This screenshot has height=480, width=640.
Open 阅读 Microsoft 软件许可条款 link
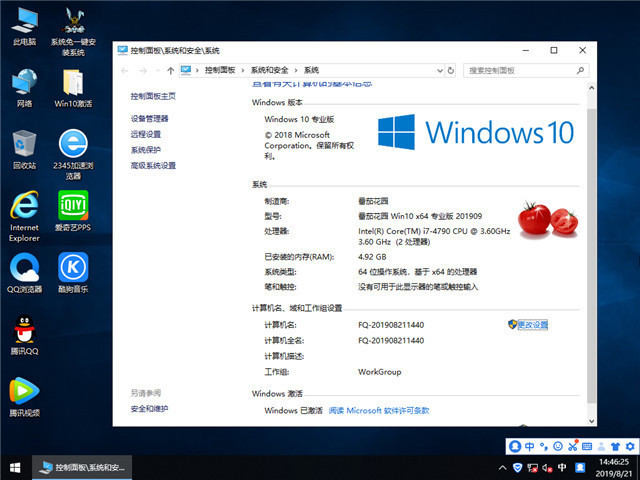[379, 410]
